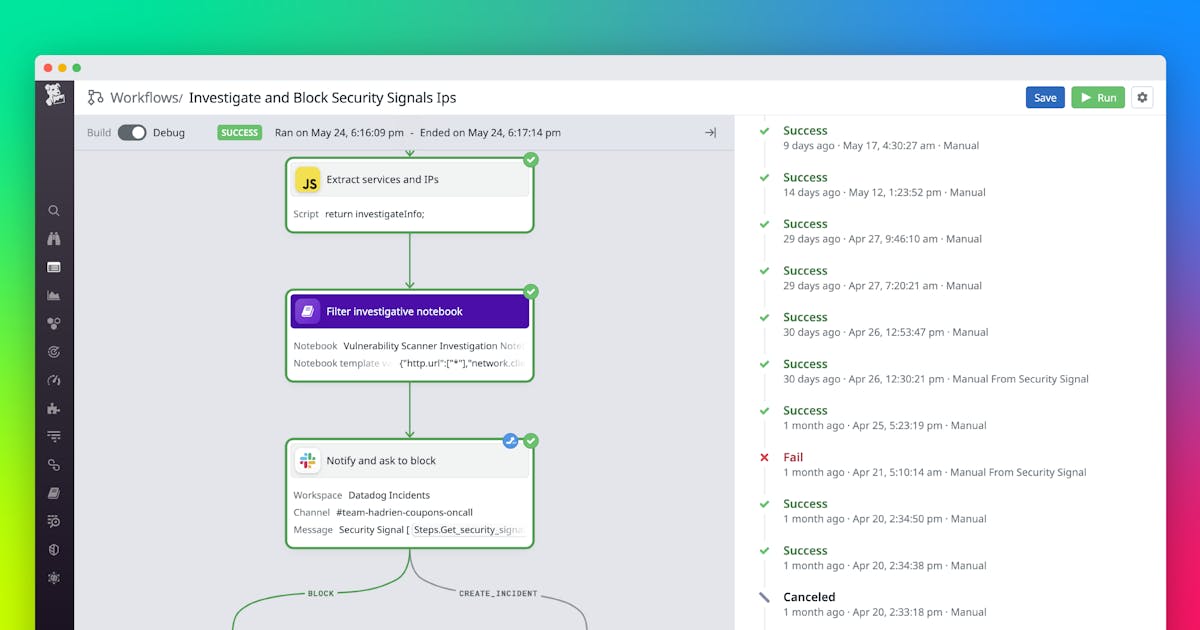Expand the Canceled run from Apr 20
This screenshot has width=1200, height=630.
point(809,597)
